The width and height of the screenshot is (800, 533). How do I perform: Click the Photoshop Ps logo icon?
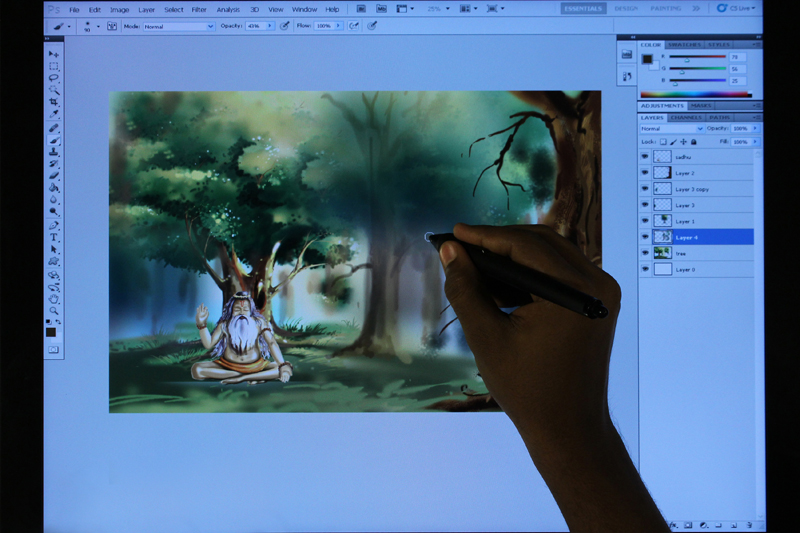click(x=50, y=9)
